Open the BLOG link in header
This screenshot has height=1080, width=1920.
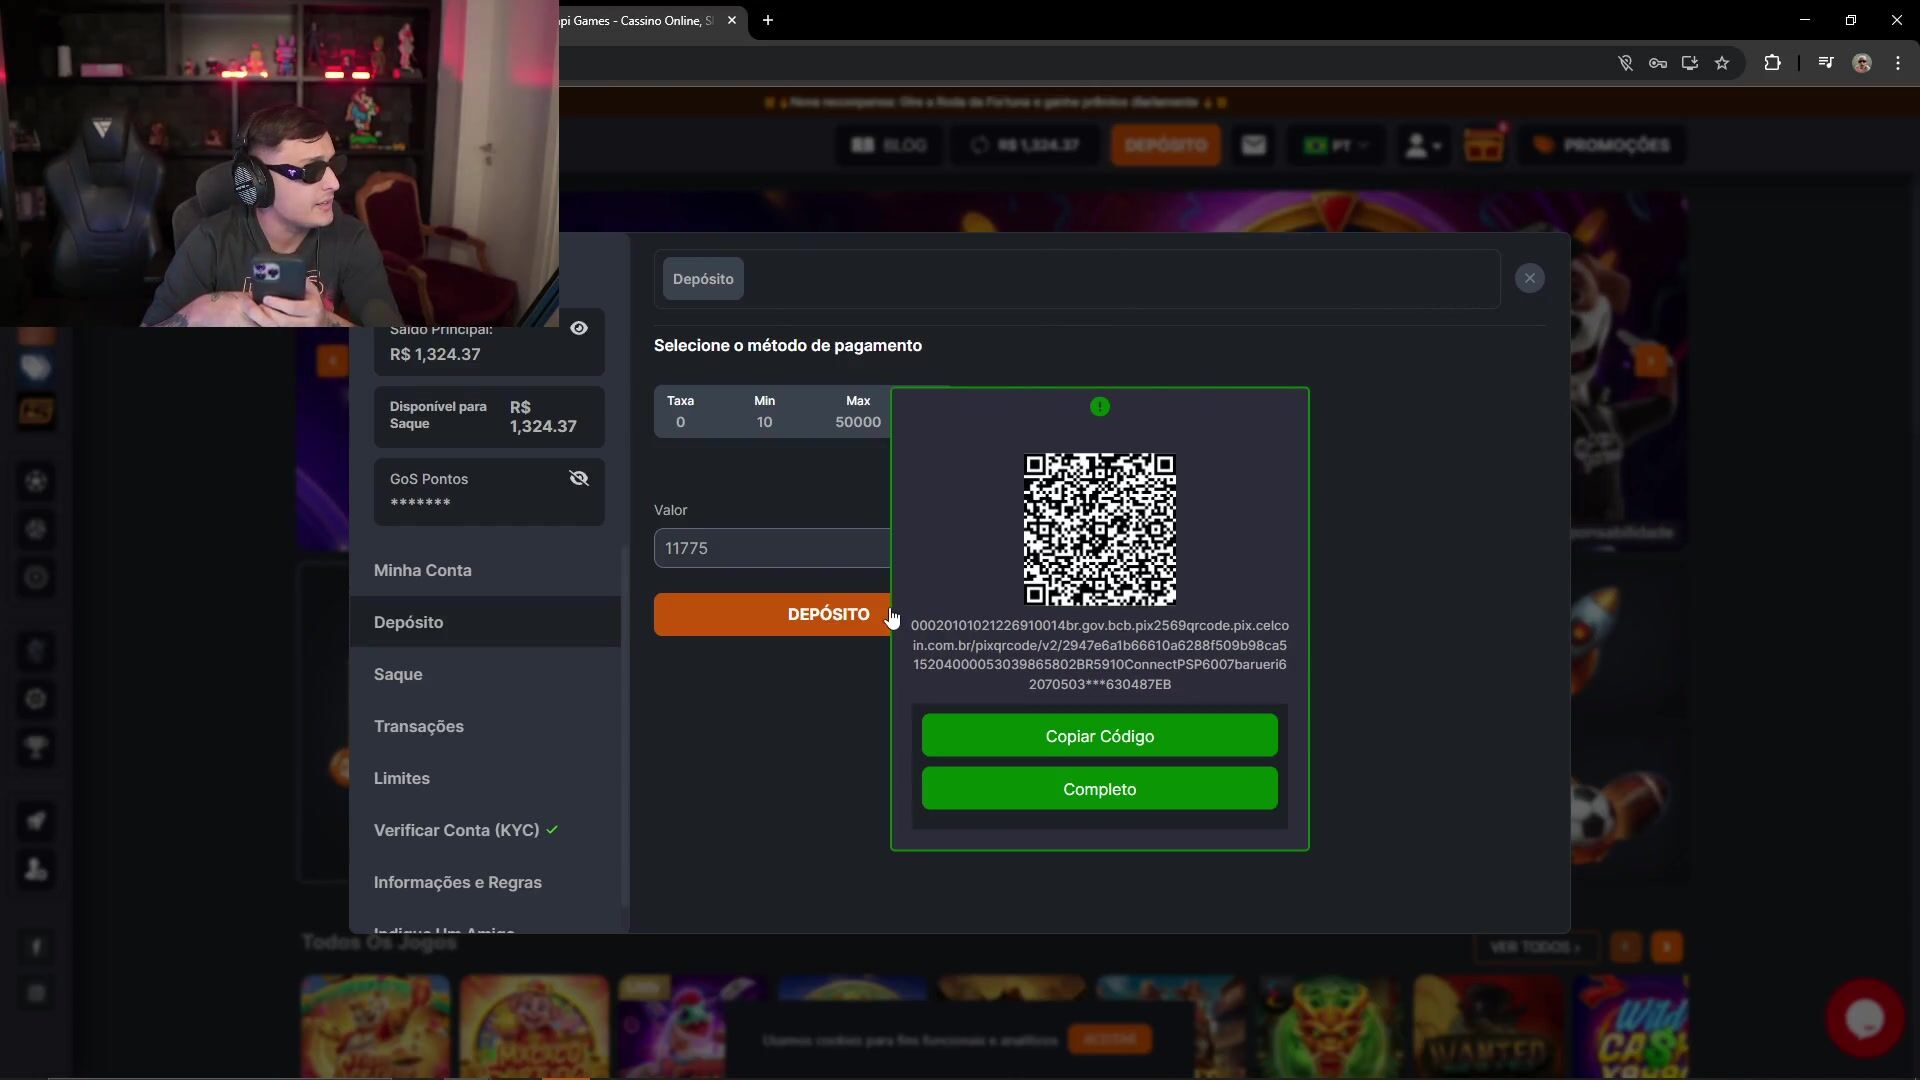[x=889, y=145]
